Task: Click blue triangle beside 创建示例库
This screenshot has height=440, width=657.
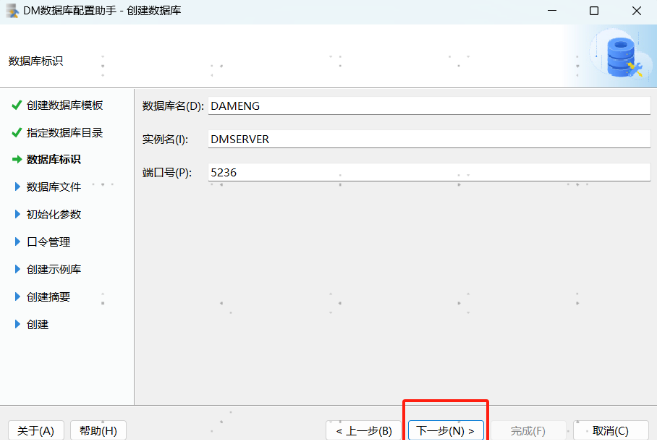Action: tap(17, 269)
